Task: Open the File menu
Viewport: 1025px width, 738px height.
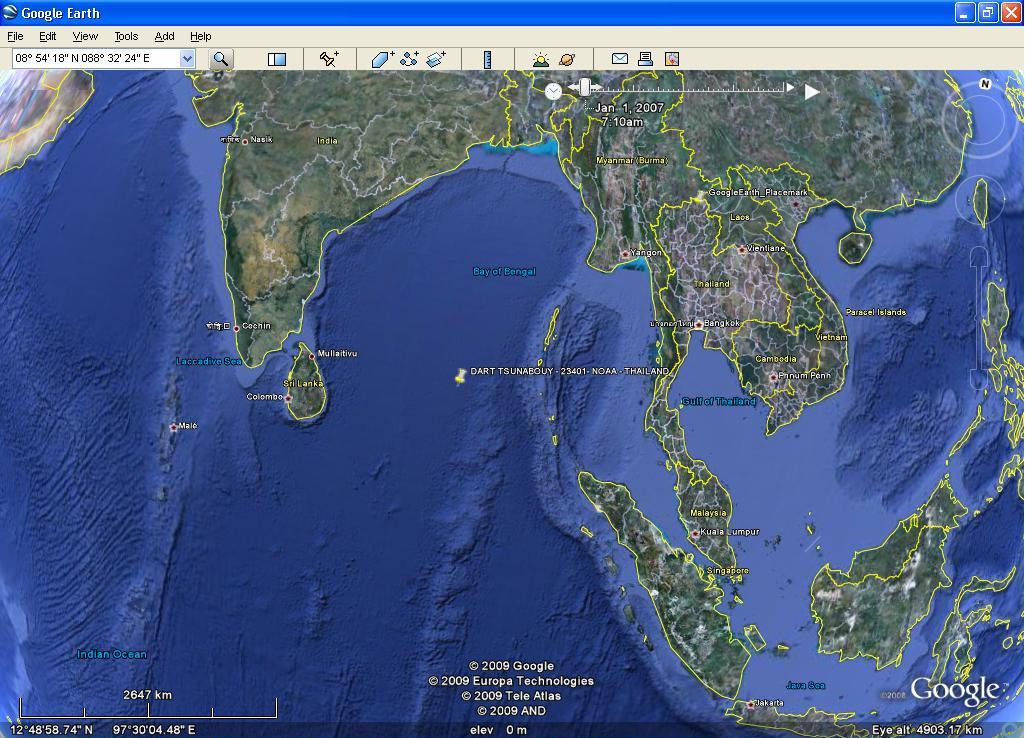Action: (x=15, y=37)
